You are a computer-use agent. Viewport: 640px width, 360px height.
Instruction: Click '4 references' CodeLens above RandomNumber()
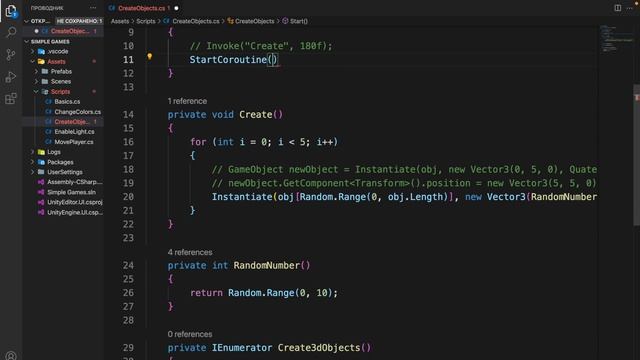190,252
